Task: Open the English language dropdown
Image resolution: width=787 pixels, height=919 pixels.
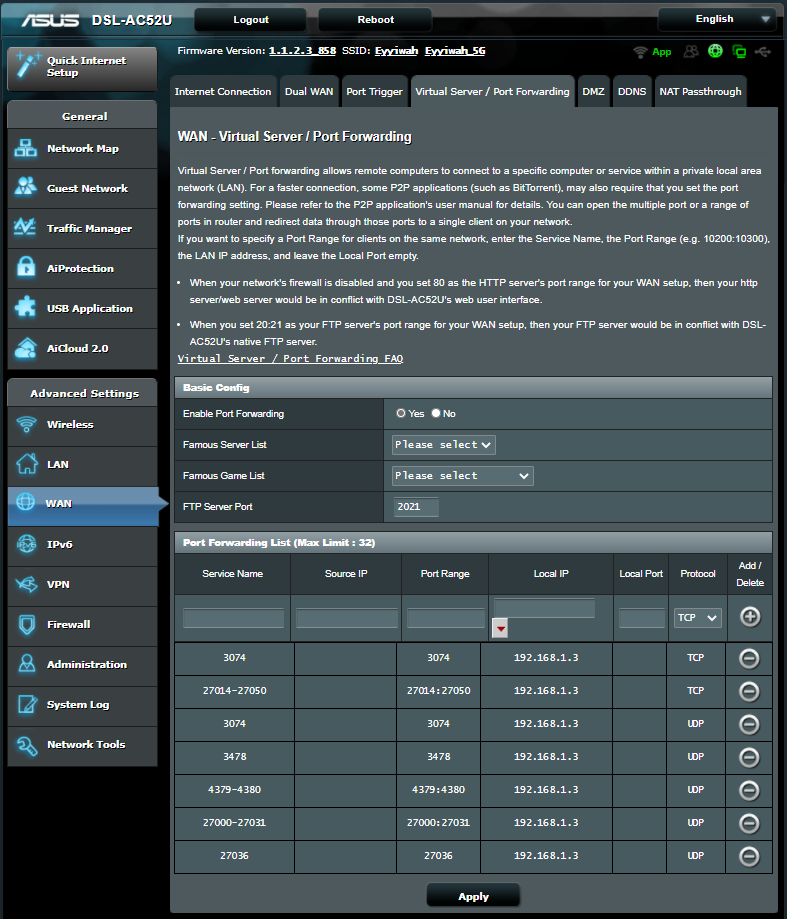Action: [x=718, y=19]
